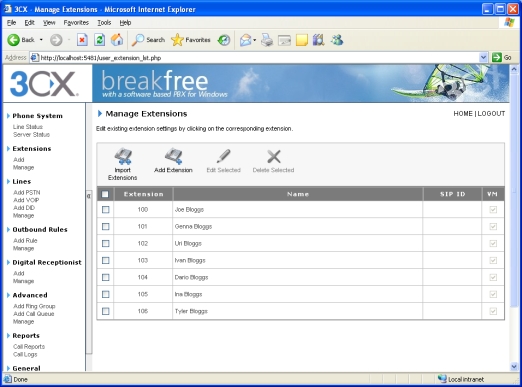The height and width of the screenshot is (387, 522).
Task: Select the checkbox for Ivan Bloggs
Action: click(106, 260)
